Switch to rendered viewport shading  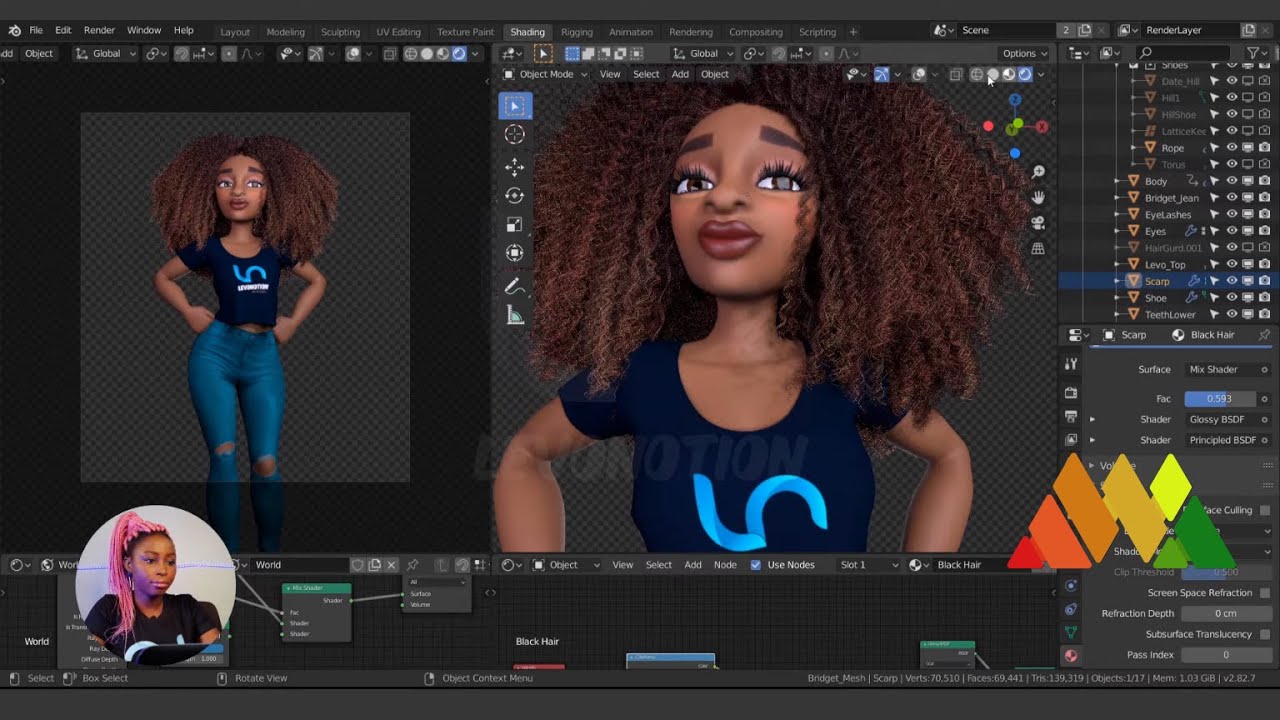tap(1024, 74)
